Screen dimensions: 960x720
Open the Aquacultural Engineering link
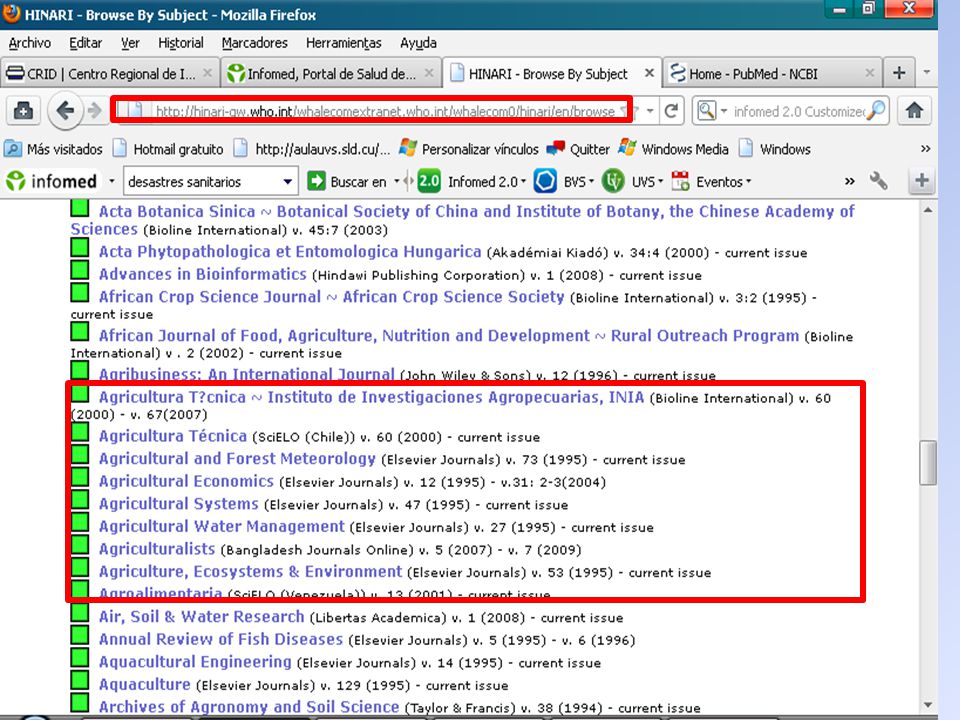(195, 662)
